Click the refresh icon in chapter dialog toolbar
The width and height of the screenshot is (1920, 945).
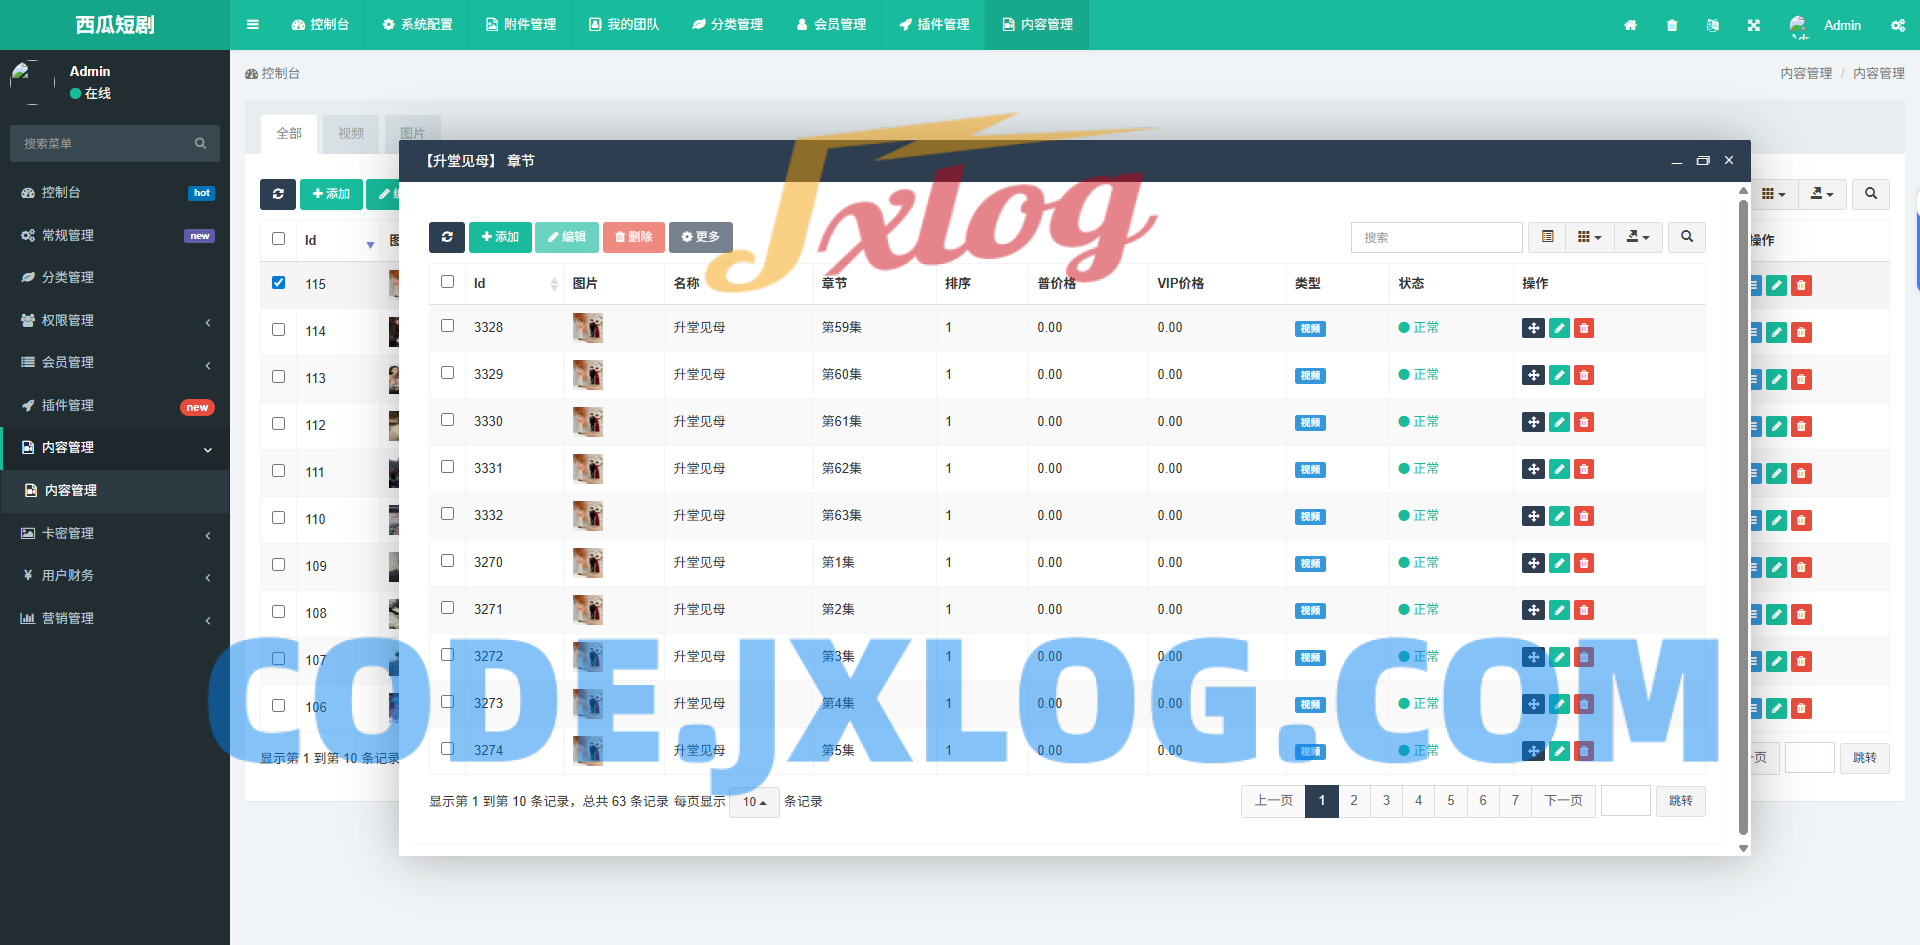[446, 237]
